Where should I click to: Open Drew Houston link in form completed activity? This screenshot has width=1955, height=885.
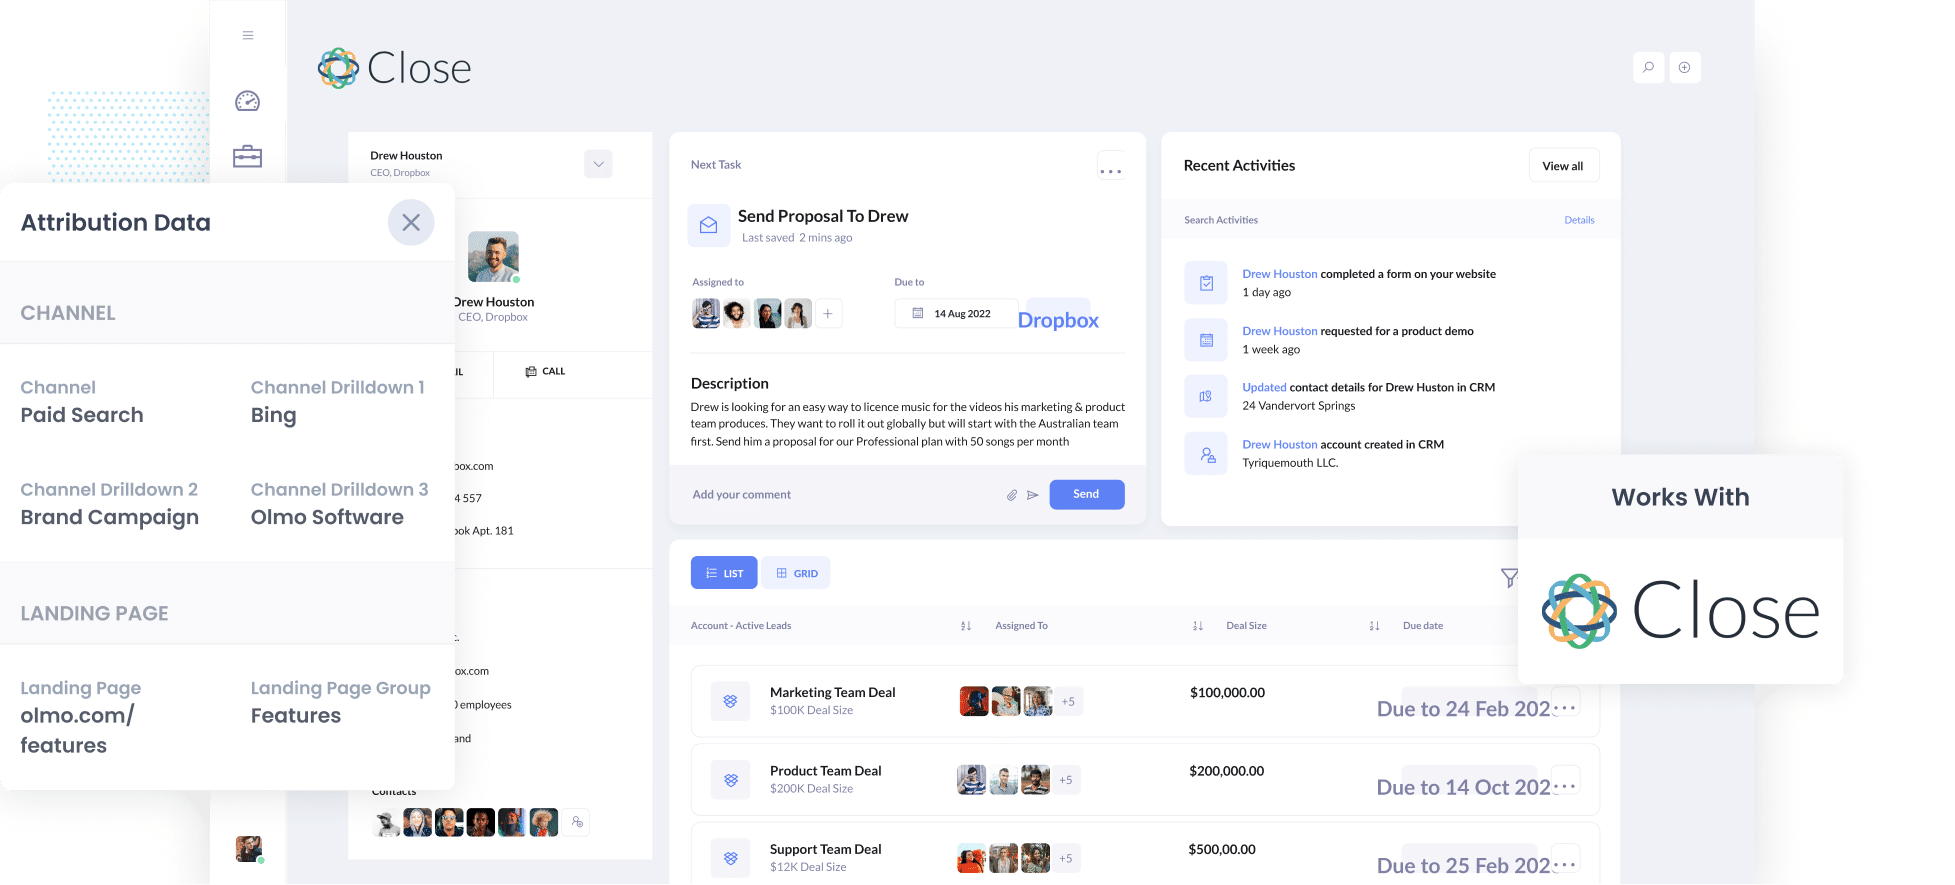(x=1279, y=274)
